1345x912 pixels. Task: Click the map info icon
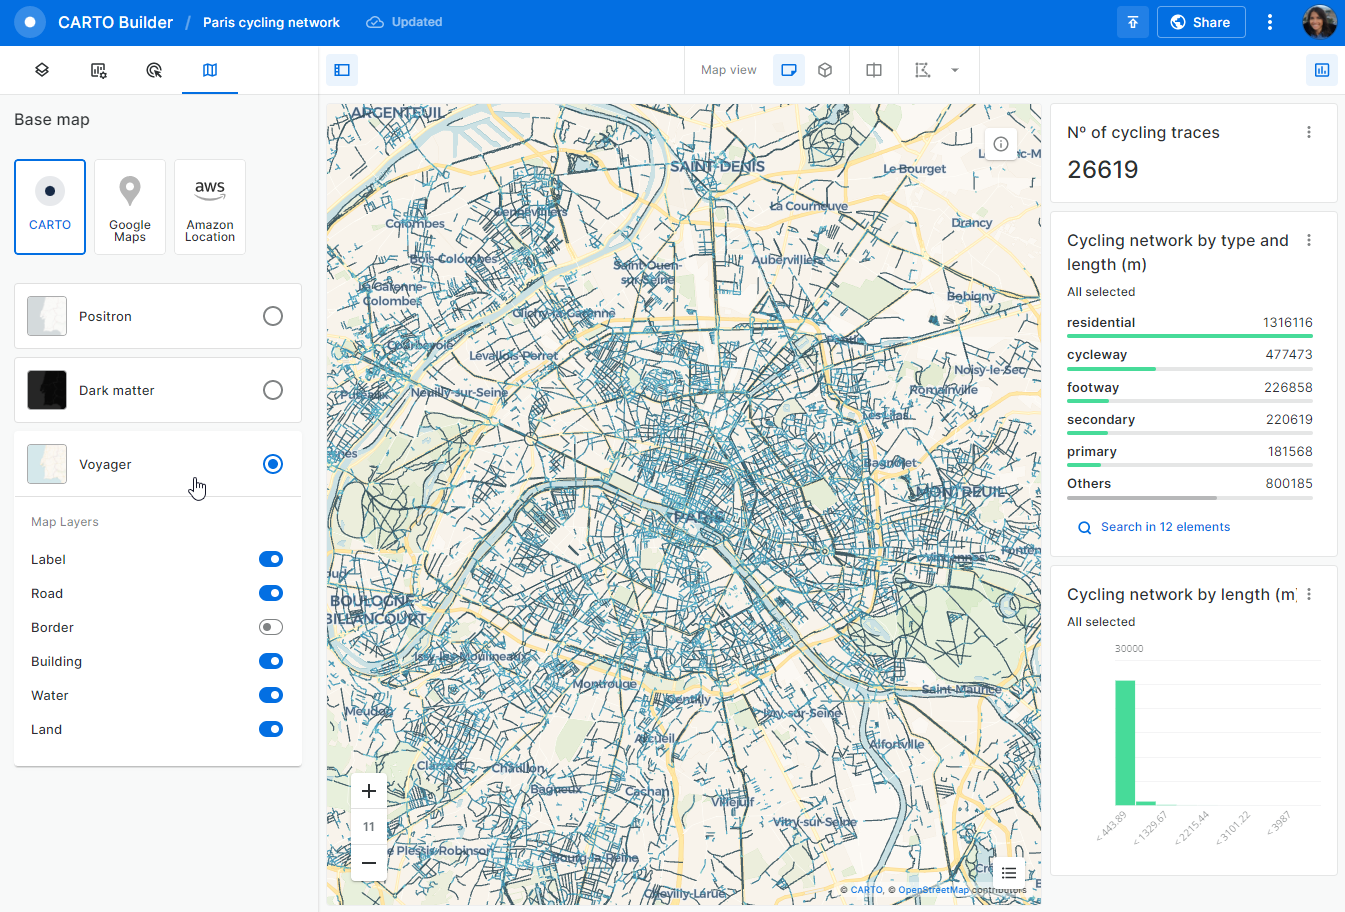click(x=1000, y=144)
